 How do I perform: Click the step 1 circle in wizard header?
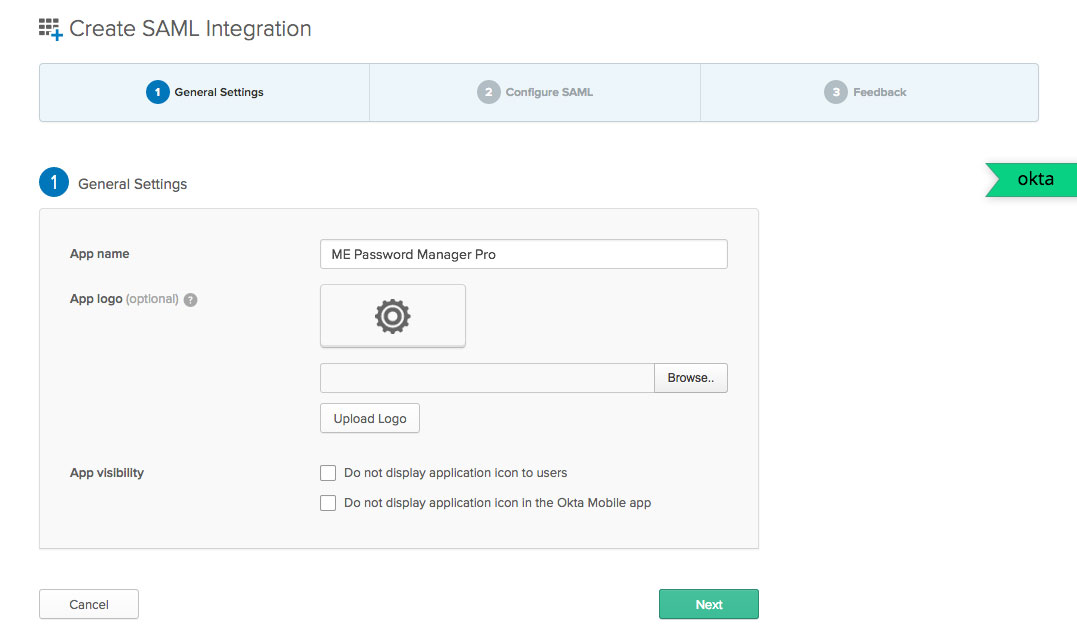point(157,92)
